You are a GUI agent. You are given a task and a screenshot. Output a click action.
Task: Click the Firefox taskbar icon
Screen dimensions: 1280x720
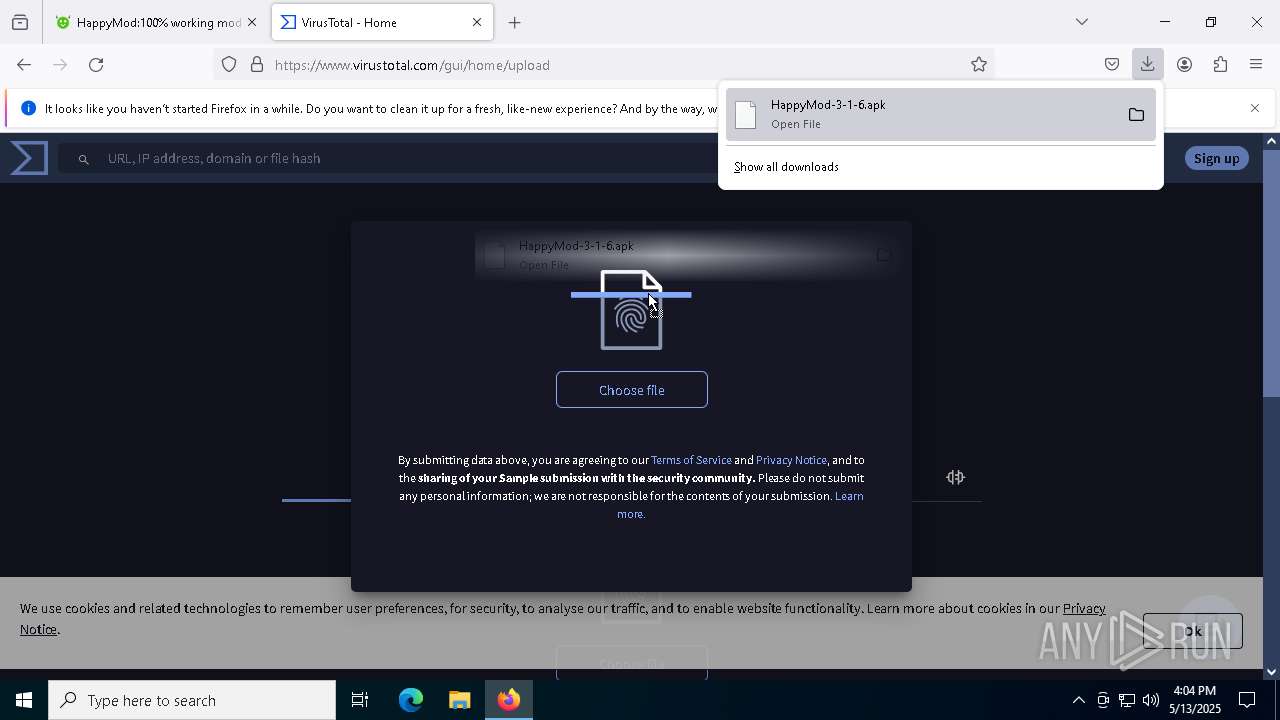tap(509, 700)
